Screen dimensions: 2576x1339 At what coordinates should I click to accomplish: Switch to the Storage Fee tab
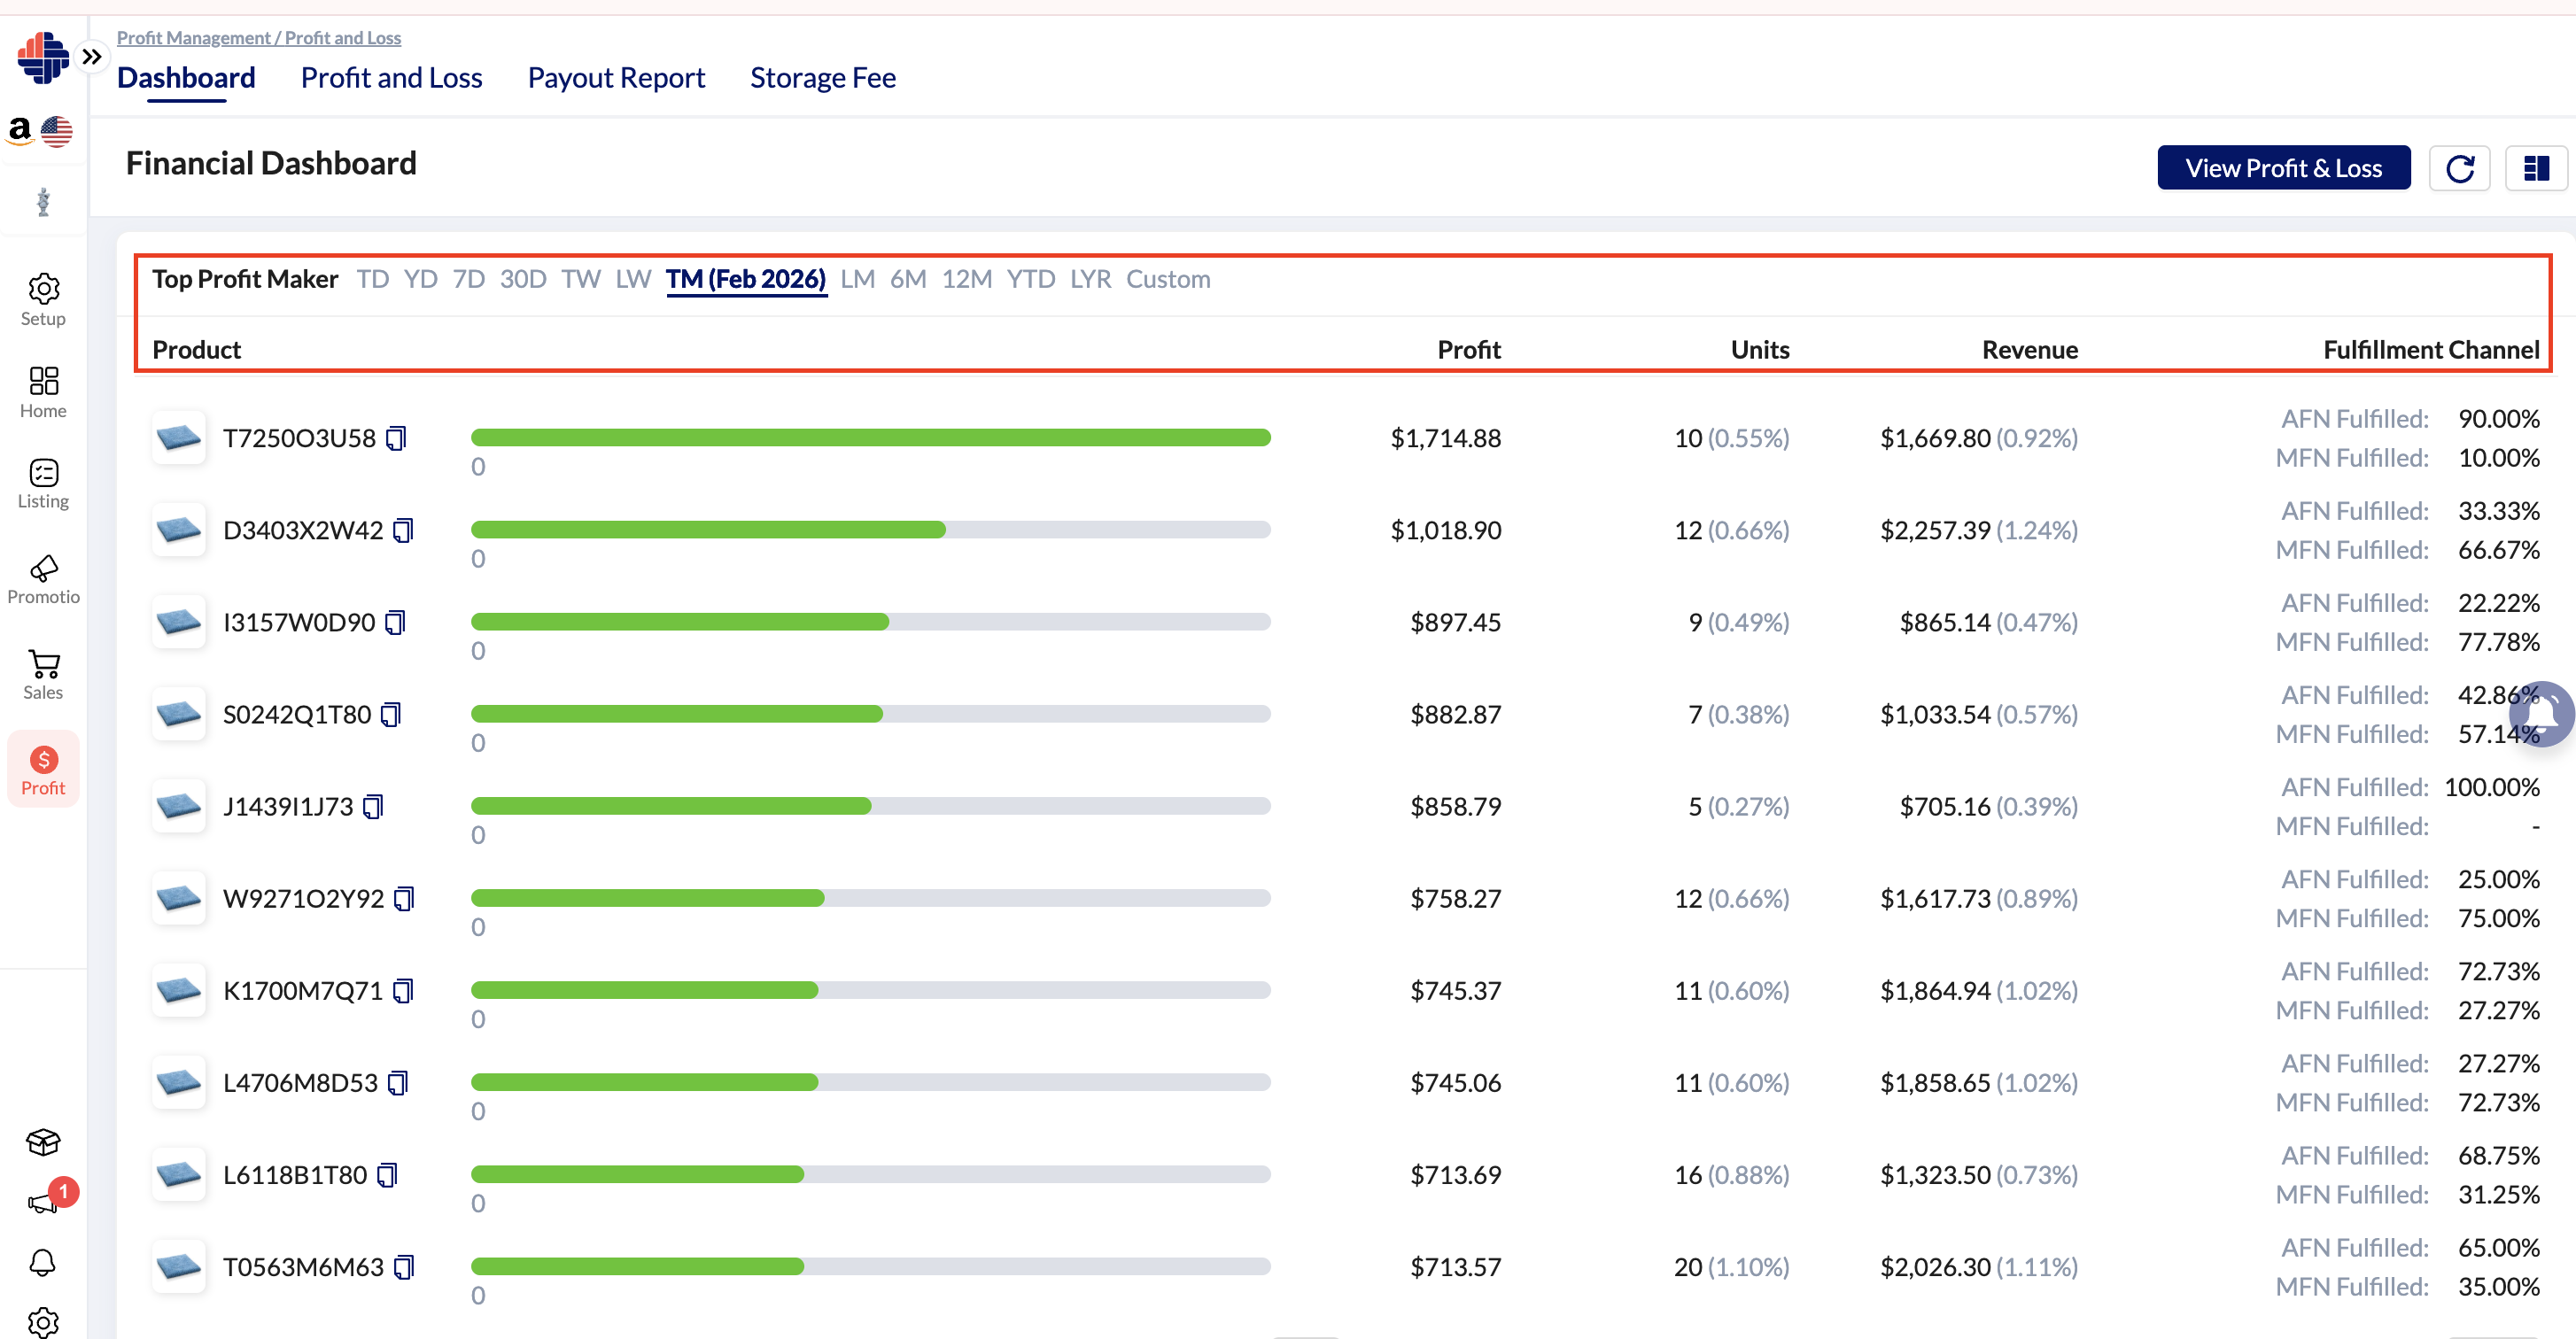[x=822, y=77]
